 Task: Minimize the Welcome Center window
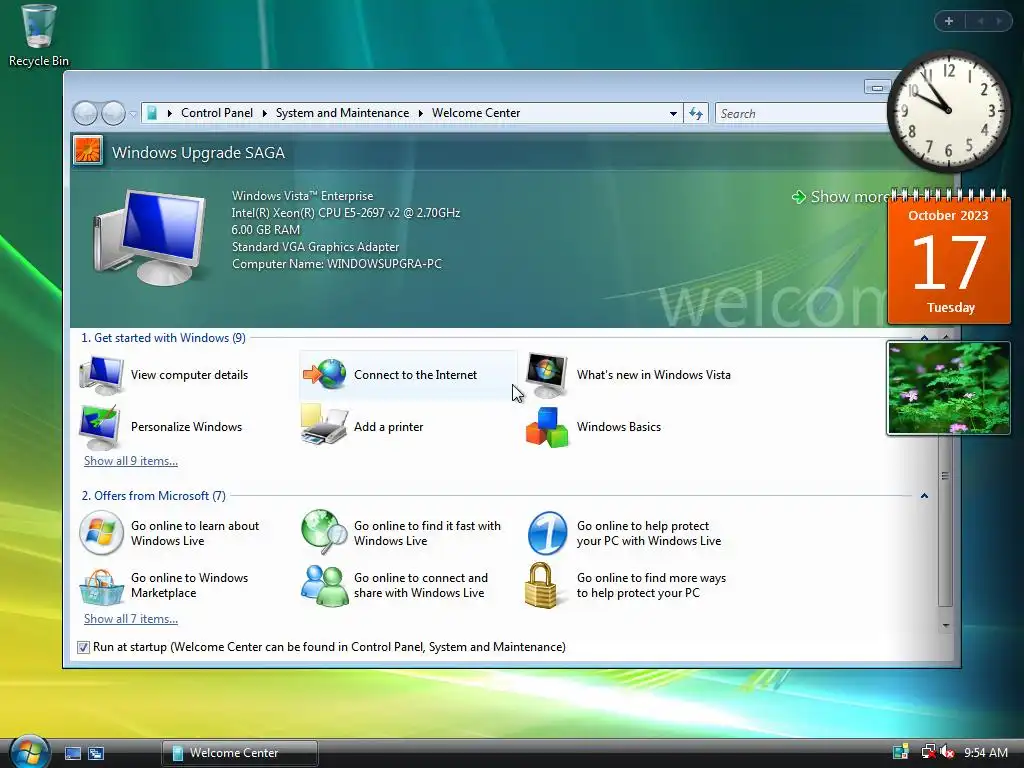tap(877, 88)
